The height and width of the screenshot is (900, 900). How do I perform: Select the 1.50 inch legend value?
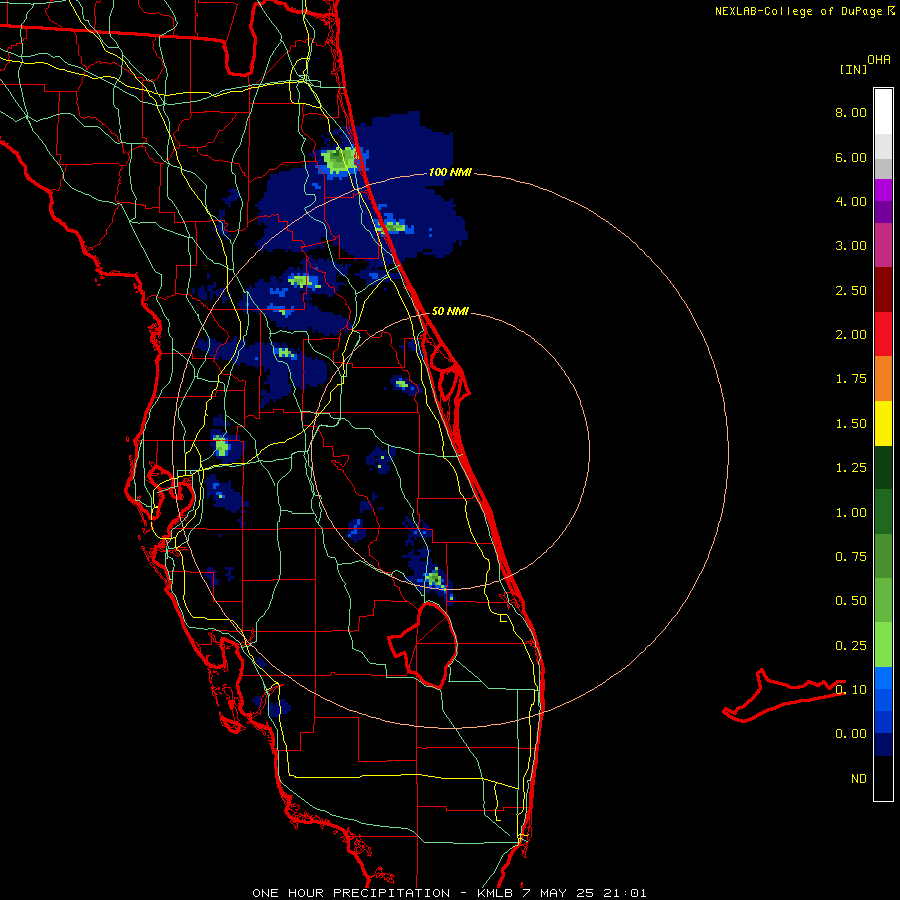[851, 424]
